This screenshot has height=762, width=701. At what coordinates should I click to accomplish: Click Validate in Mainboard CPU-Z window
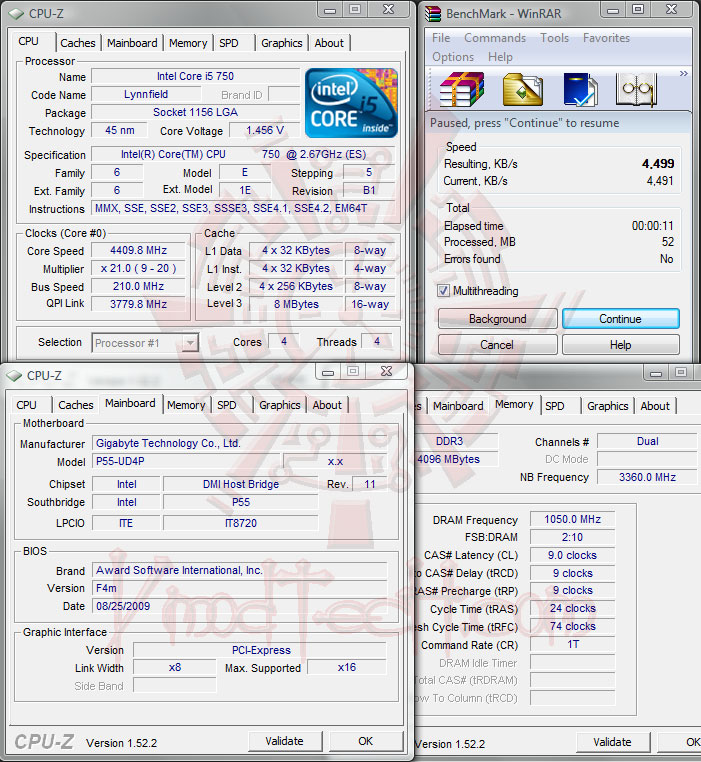click(284, 741)
